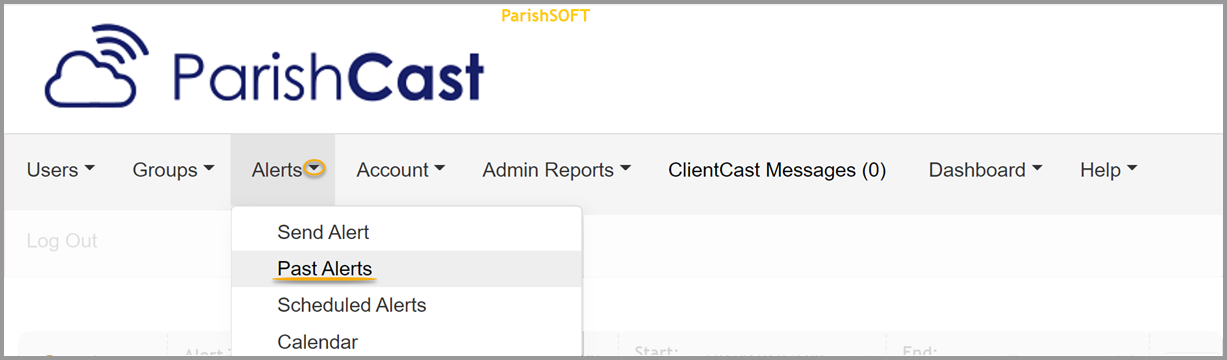Click the Log Out link
The width and height of the screenshot is (1227, 360).
[x=62, y=241]
